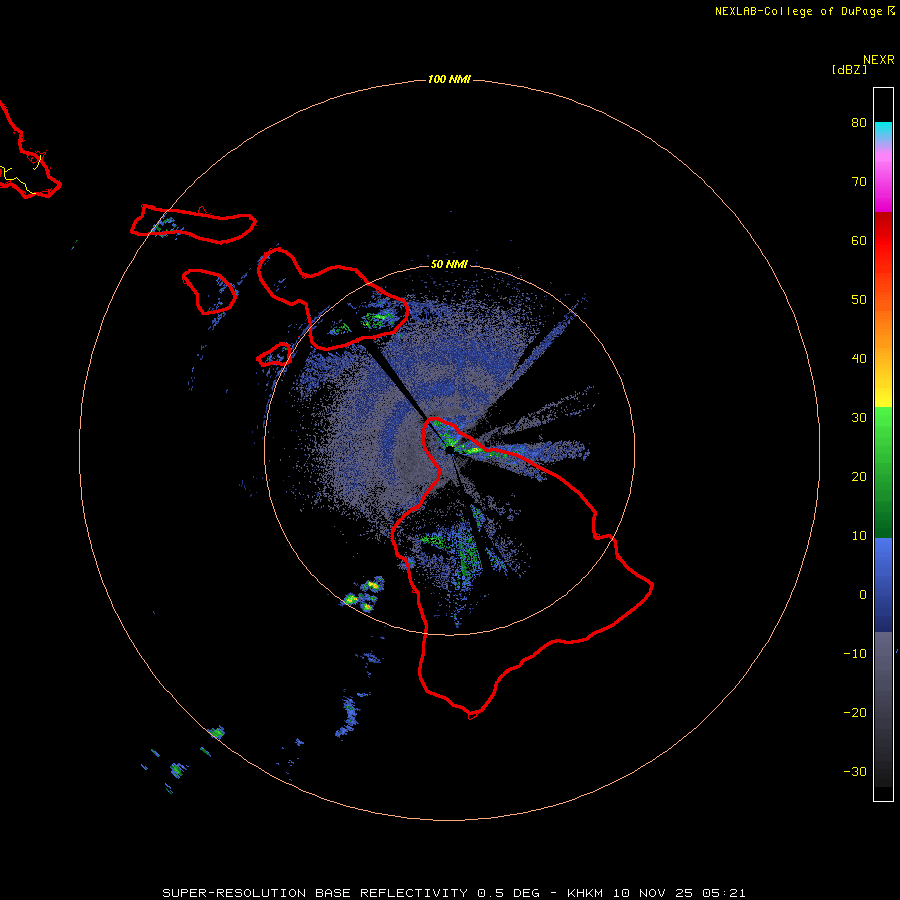Click the SUPER-RESOLUTION BASE REFLECTIVITY caption text
Viewport: 900px width, 900px height.
[x=315, y=893]
